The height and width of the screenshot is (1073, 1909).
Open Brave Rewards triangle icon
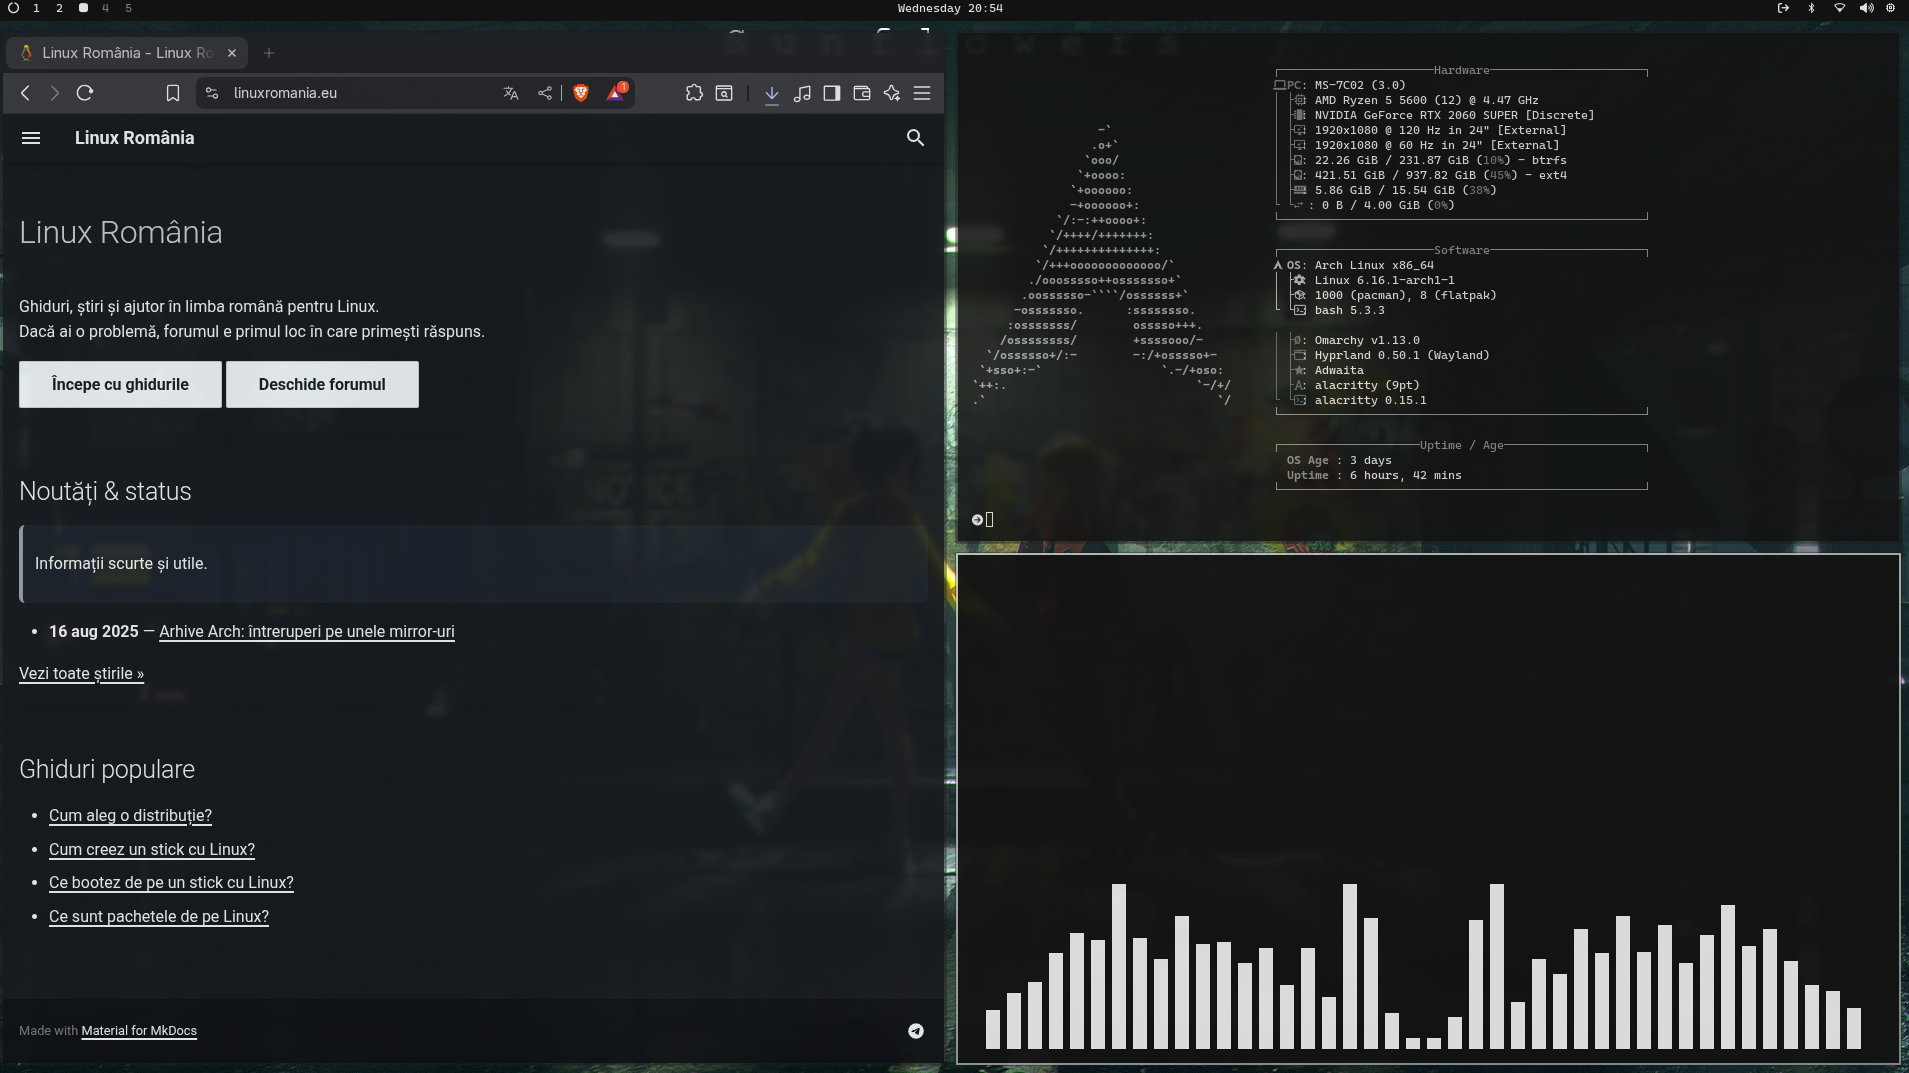point(616,93)
